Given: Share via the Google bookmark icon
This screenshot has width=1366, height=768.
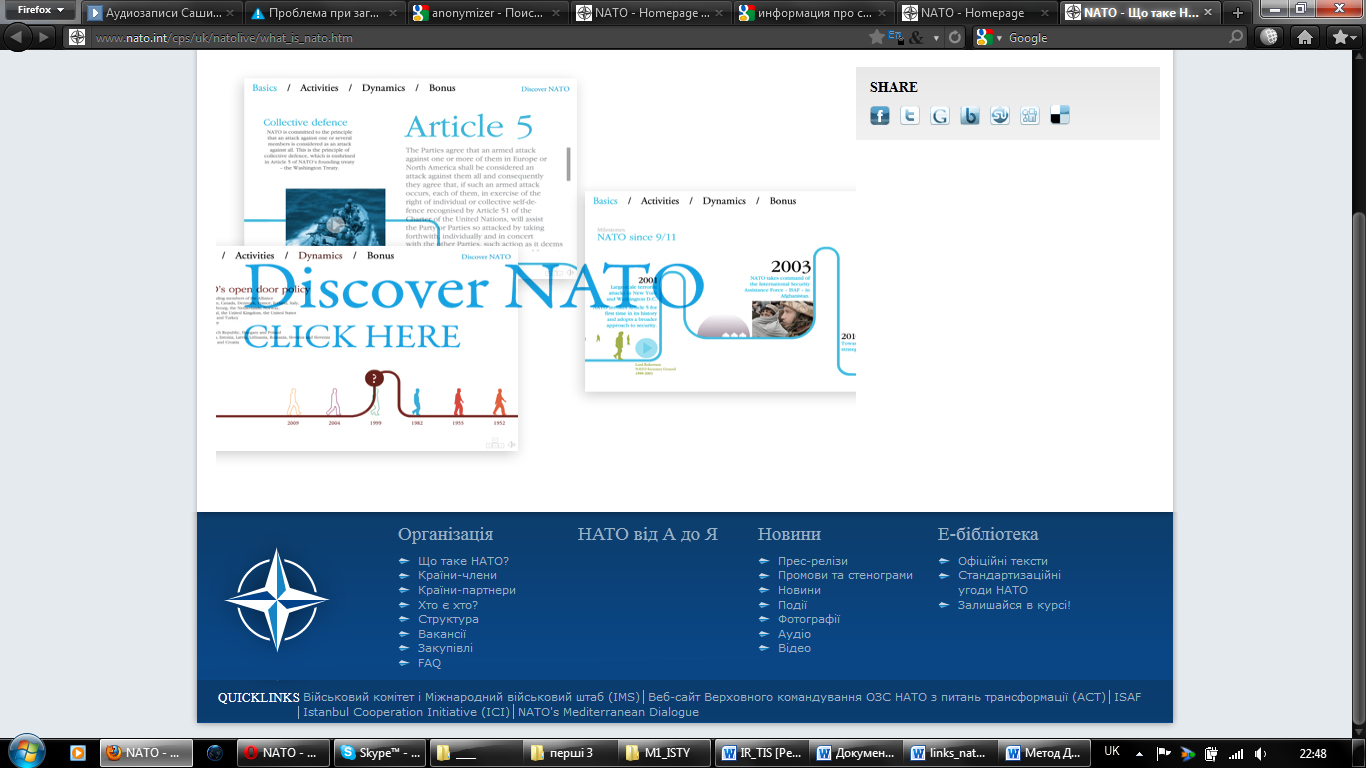Looking at the screenshot, I should (x=940, y=116).
